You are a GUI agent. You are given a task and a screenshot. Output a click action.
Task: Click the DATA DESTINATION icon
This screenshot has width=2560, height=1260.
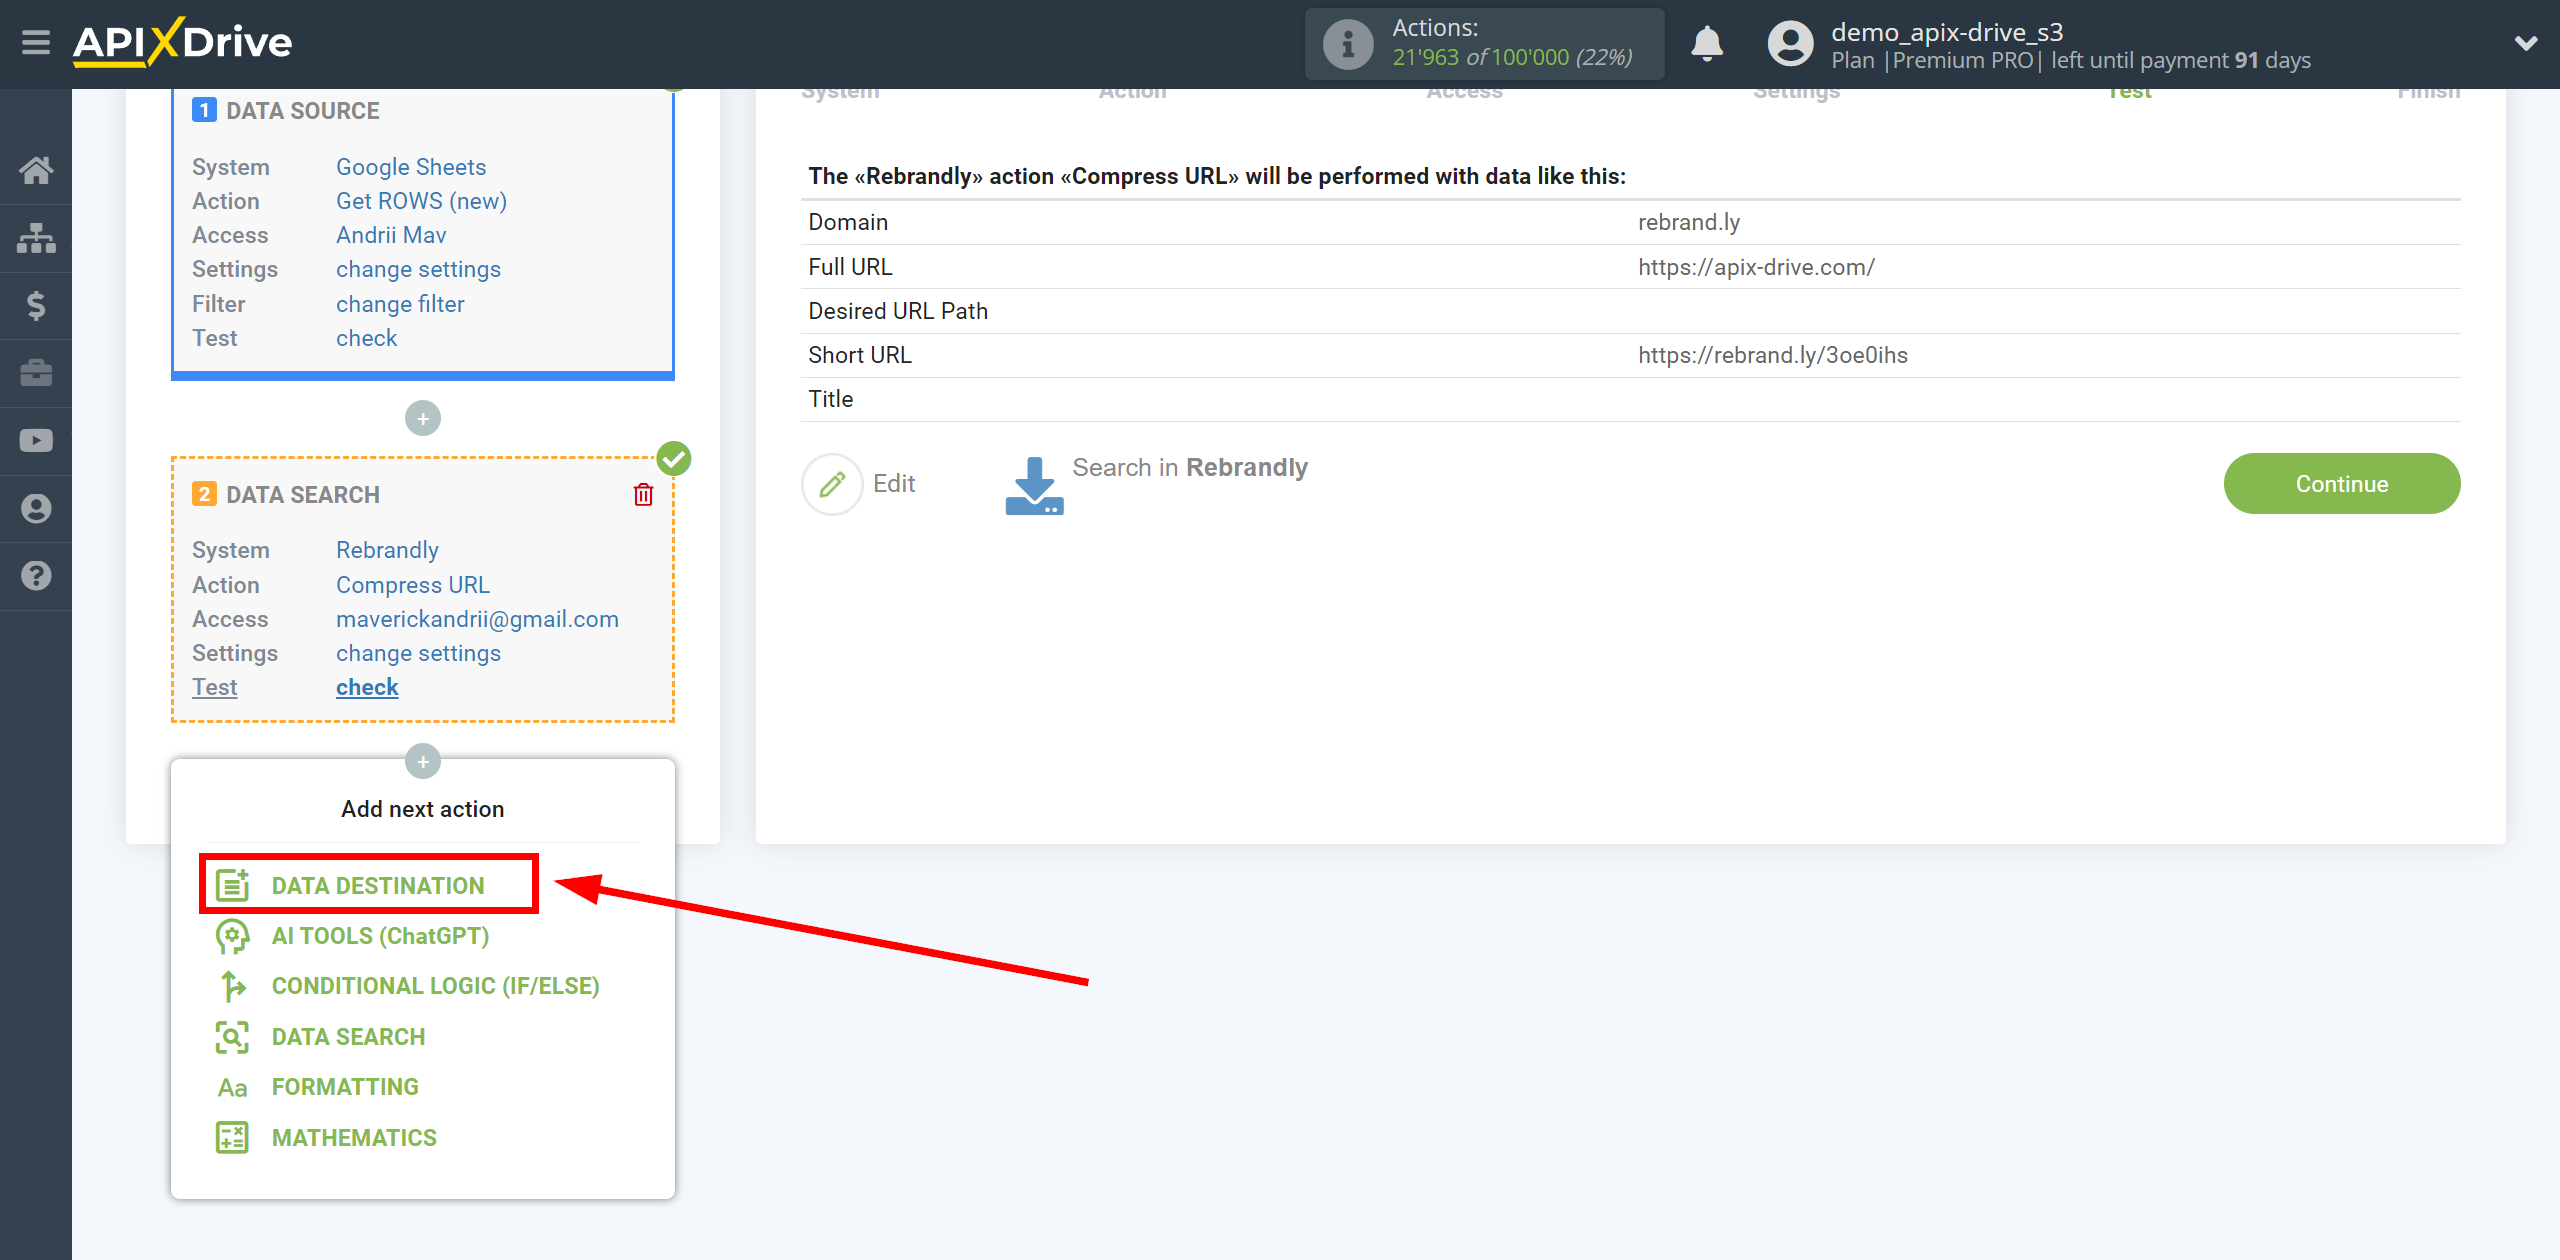230,886
